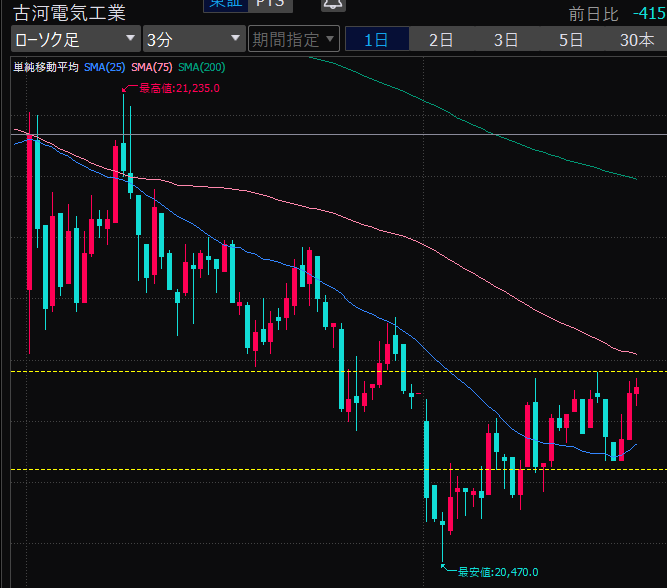Select the 1日 range button
This screenshot has width=667, height=588.
coord(377,40)
